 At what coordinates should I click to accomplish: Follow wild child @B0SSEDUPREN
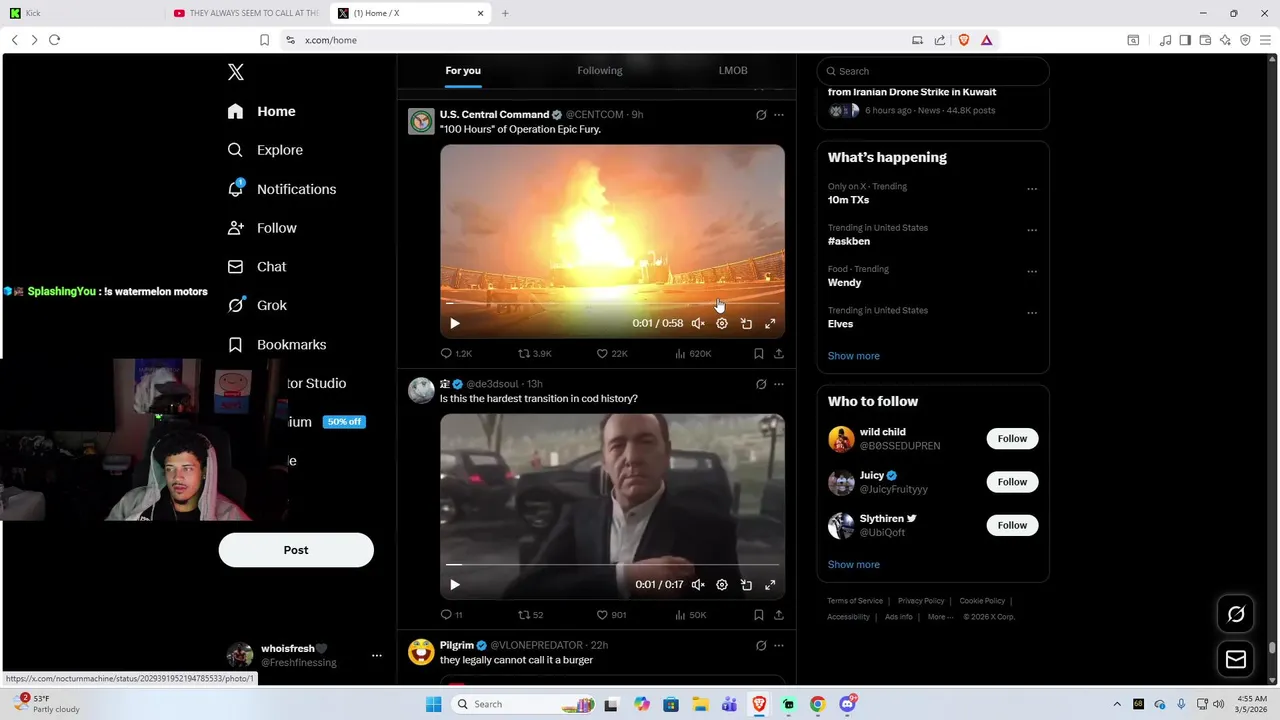point(1012,439)
